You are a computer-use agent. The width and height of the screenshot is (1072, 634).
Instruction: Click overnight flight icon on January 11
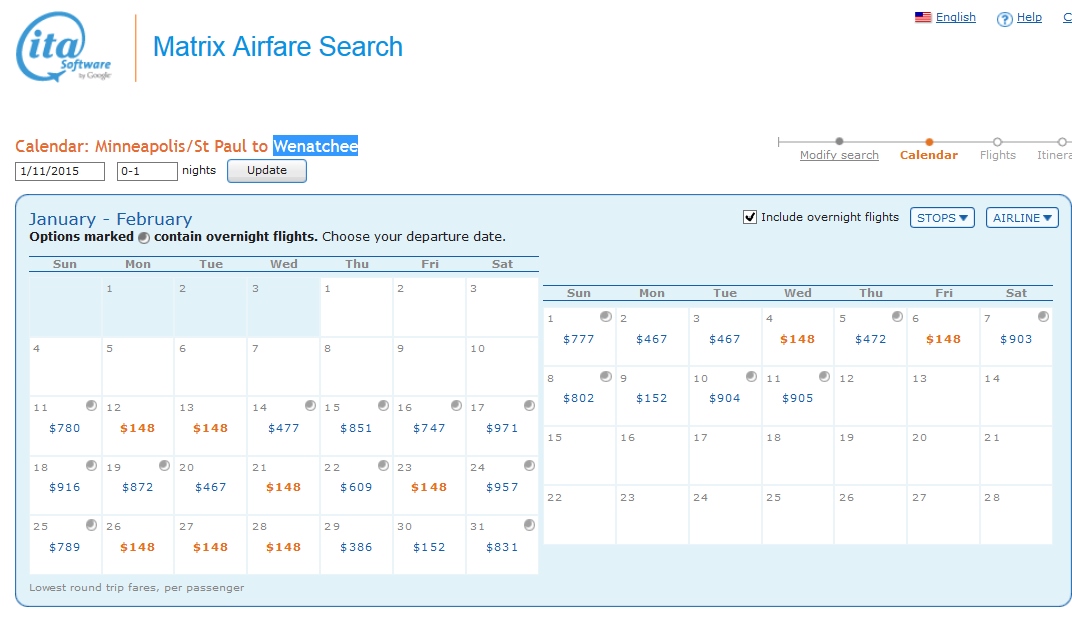(x=91, y=406)
